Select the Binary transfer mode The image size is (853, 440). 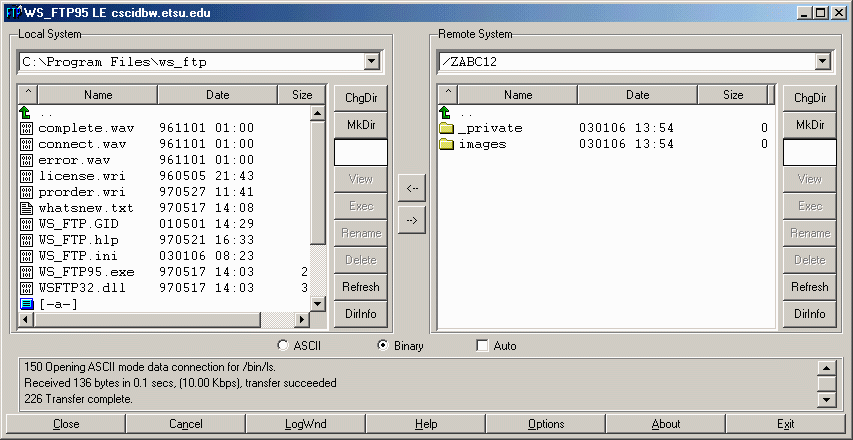click(x=382, y=346)
